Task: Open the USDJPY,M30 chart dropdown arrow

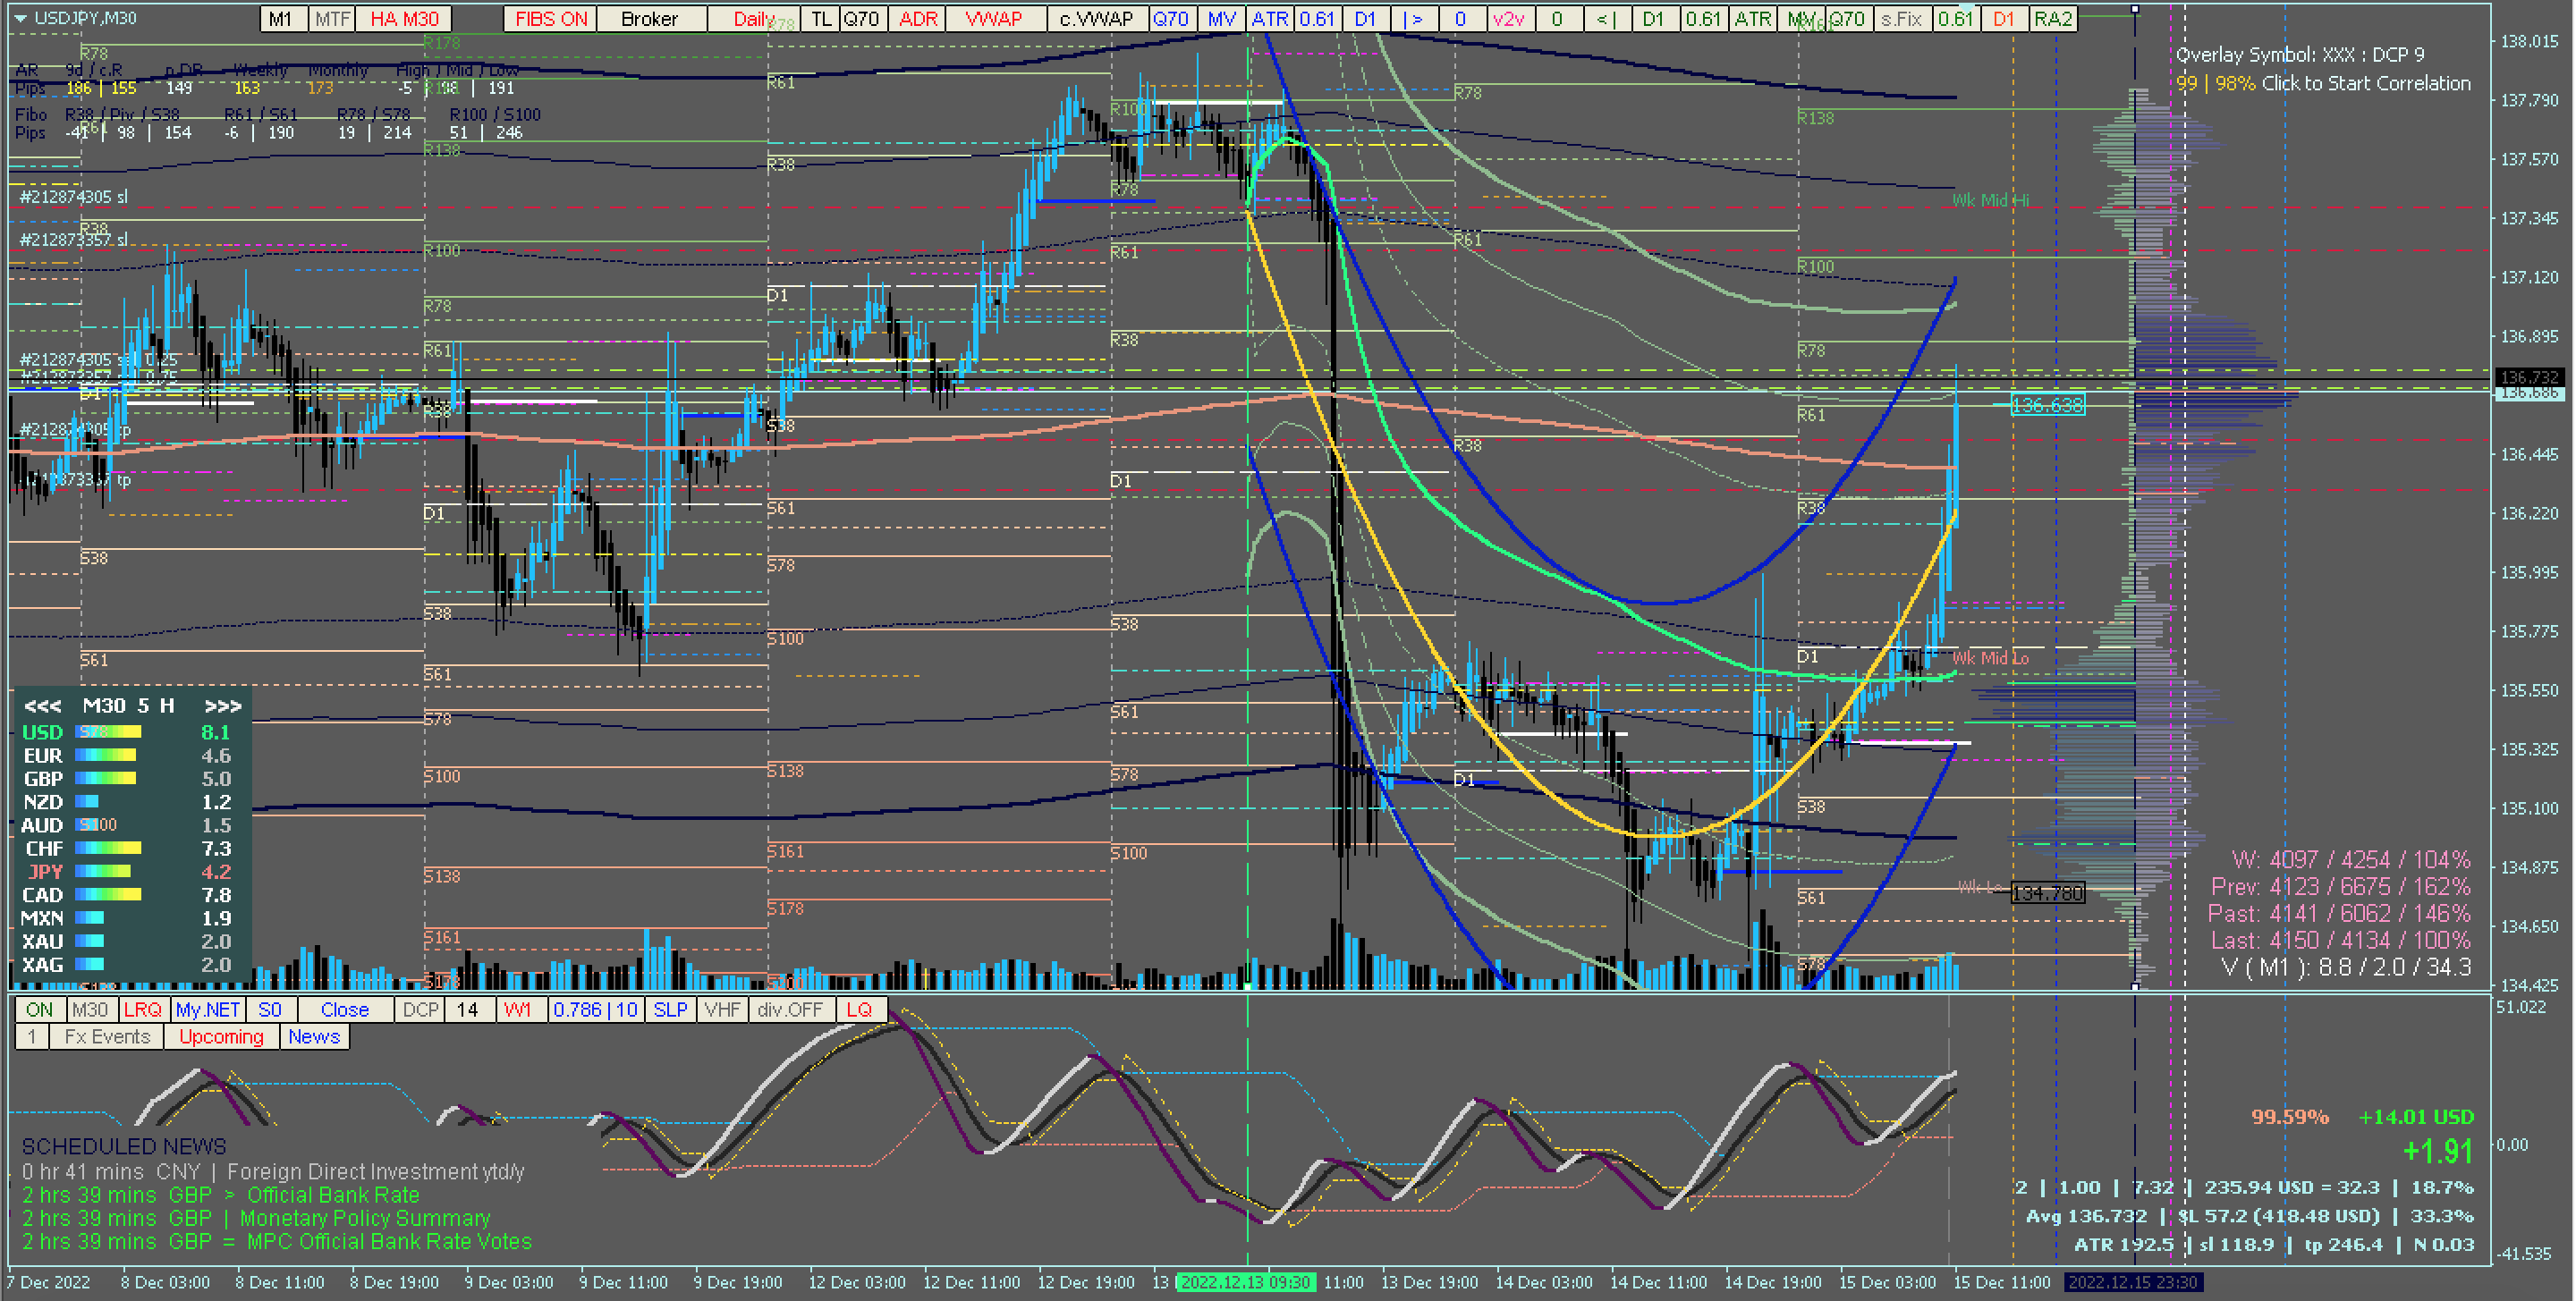Action: 19,18
